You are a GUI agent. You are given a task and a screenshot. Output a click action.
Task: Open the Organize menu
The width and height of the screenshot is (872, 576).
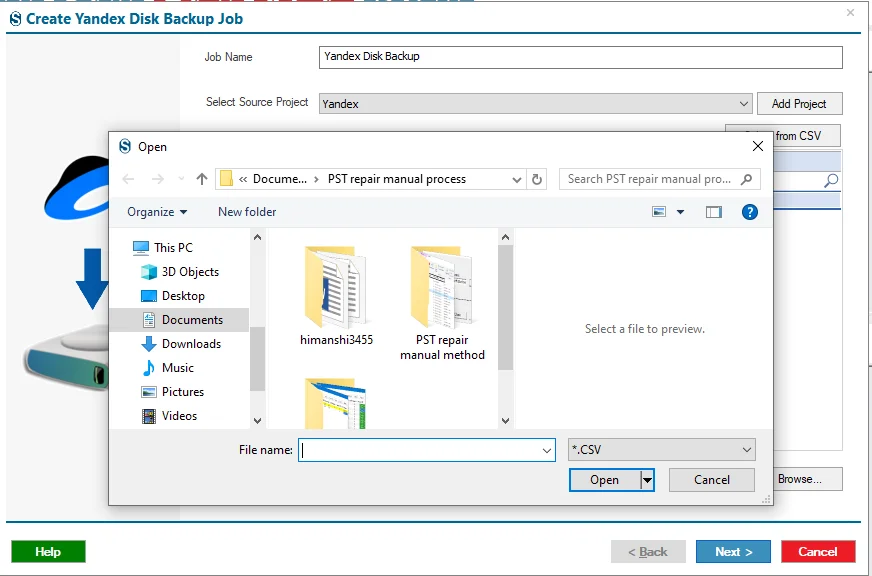pos(157,212)
